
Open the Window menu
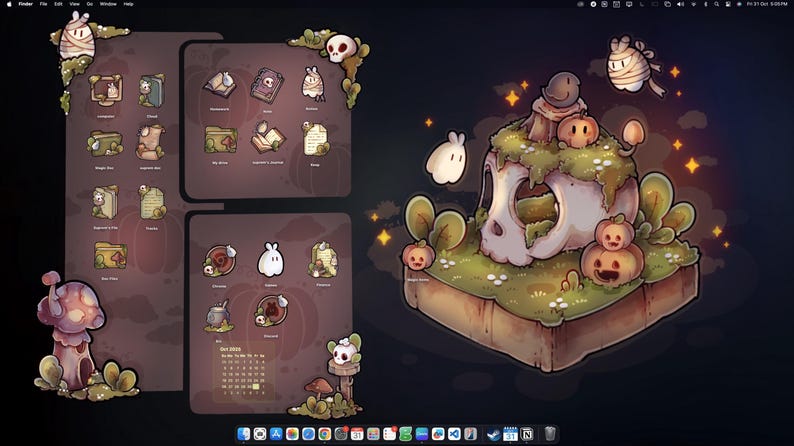(x=108, y=4)
